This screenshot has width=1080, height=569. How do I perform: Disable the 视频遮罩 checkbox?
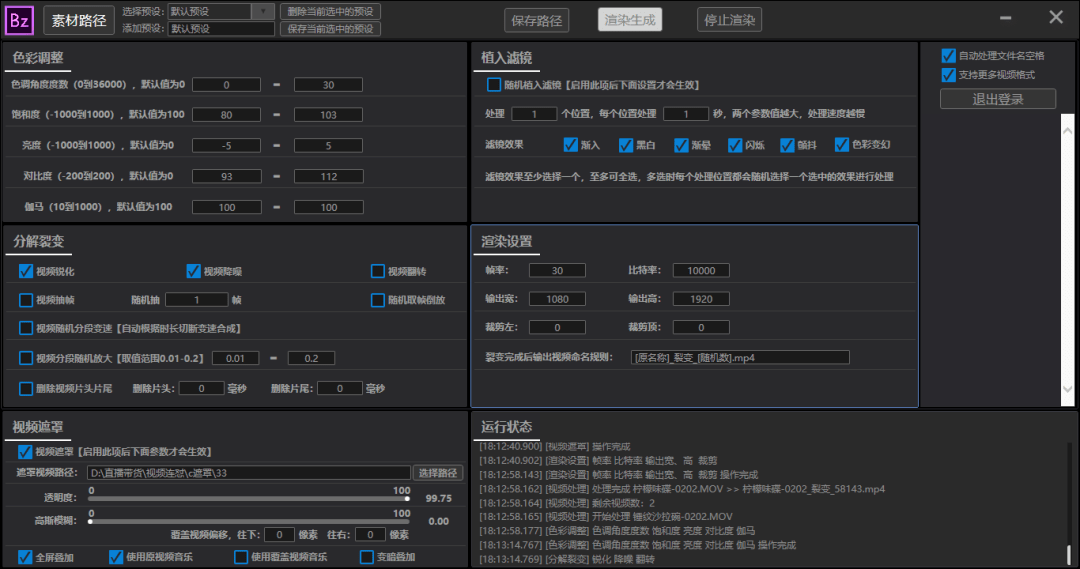[x=25, y=452]
